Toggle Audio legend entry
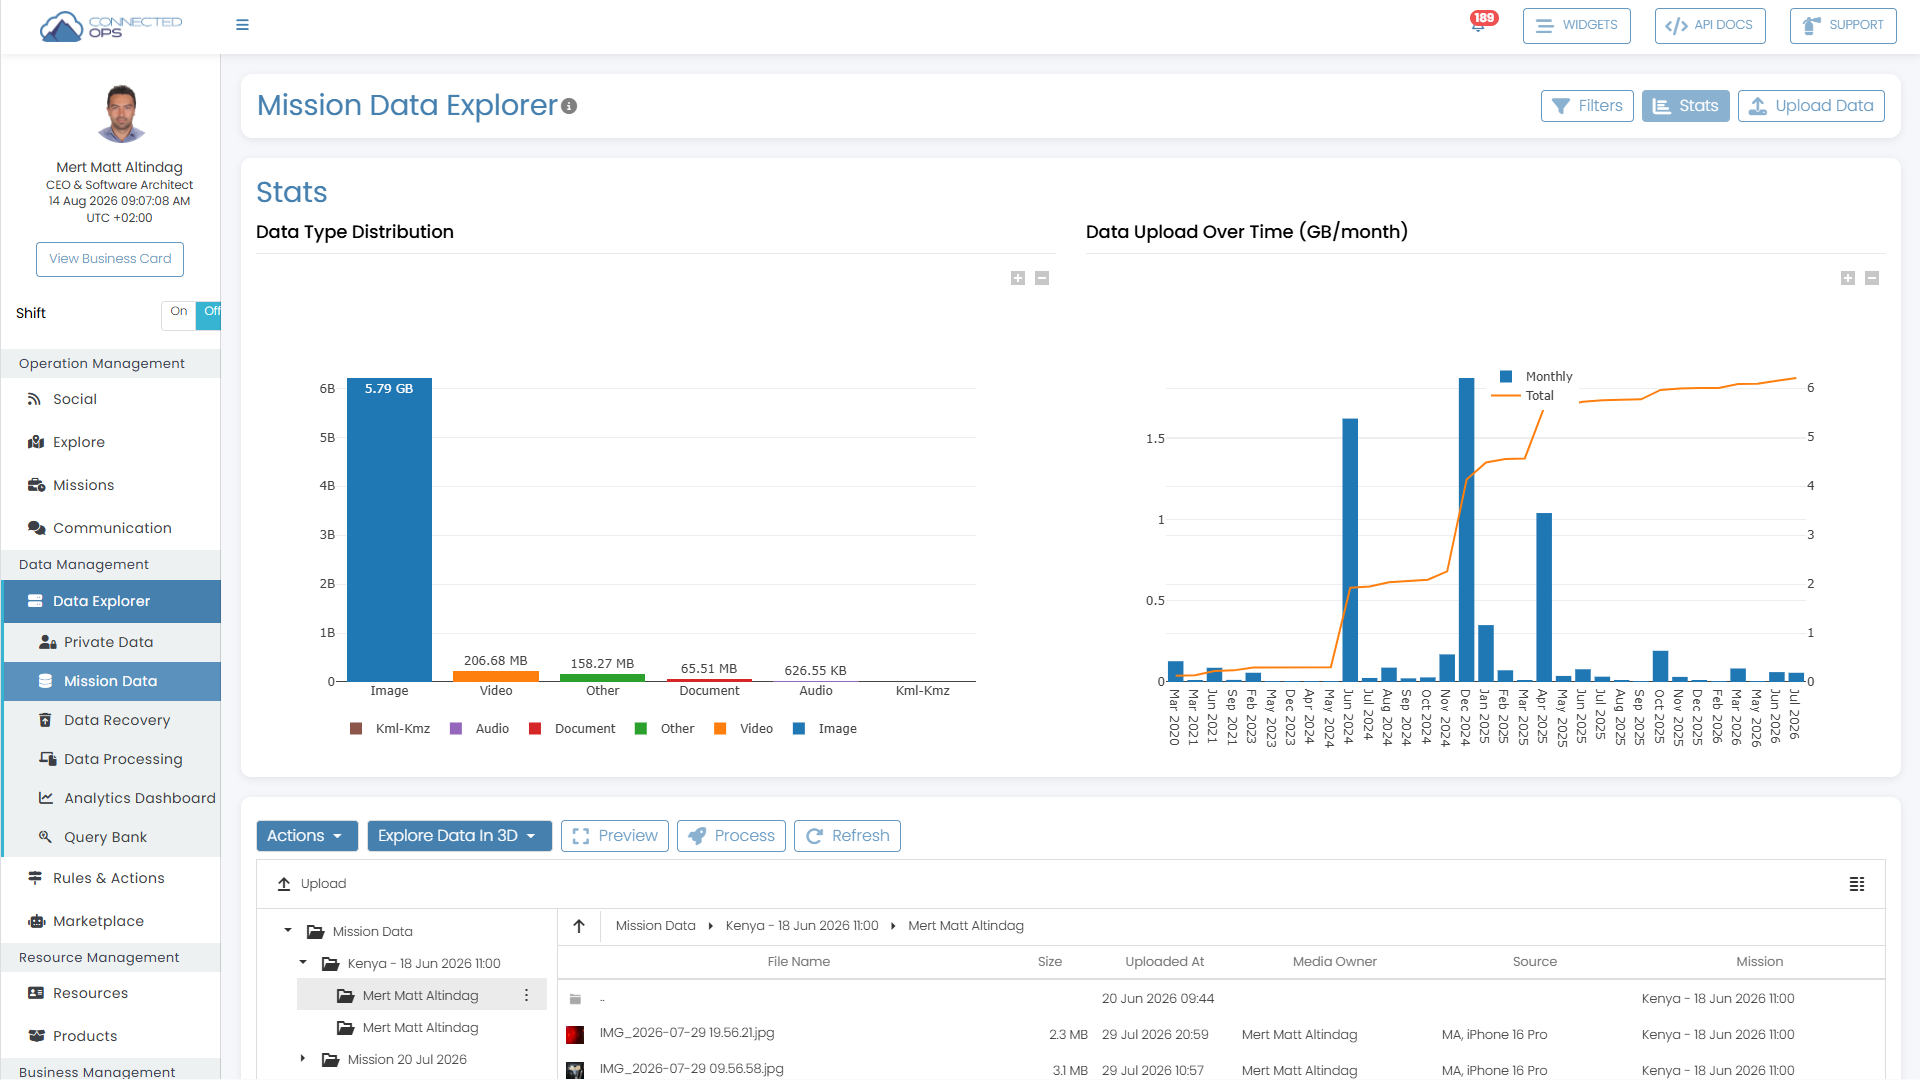 [x=480, y=729]
